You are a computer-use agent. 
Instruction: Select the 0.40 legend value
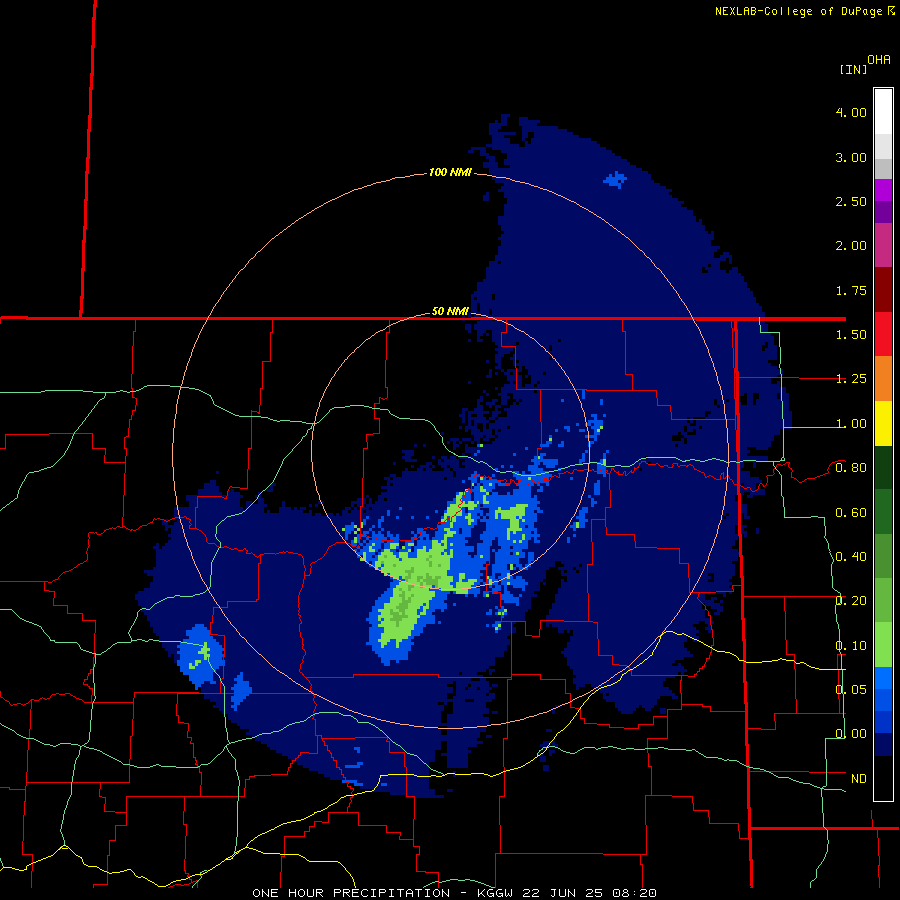pyautogui.click(x=851, y=557)
